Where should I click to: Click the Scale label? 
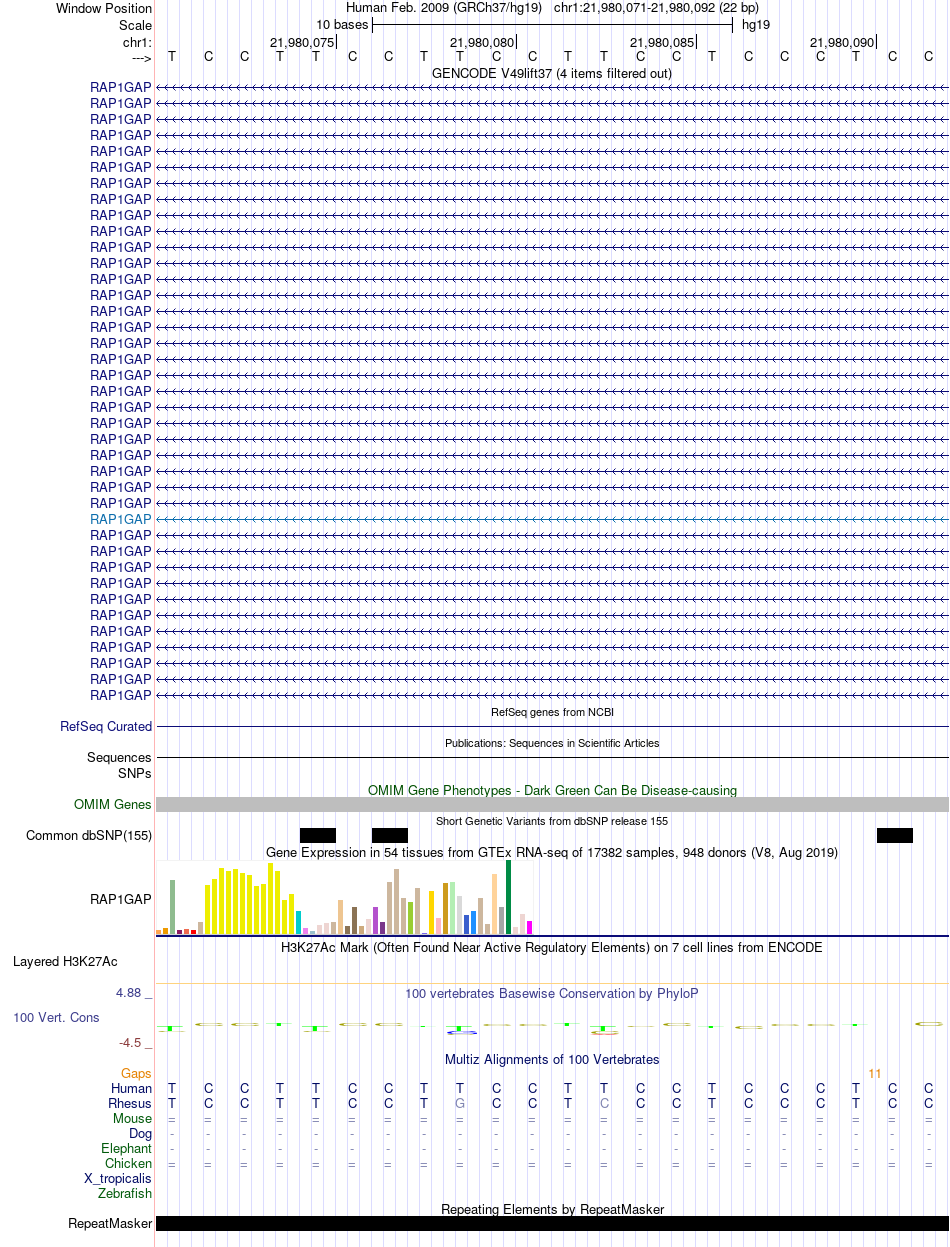[x=135, y=25]
